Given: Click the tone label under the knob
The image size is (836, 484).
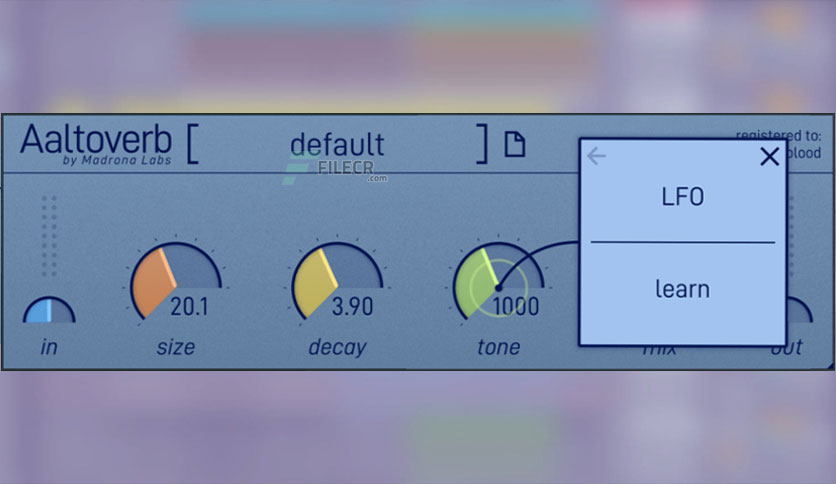Looking at the screenshot, I should click(499, 347).
